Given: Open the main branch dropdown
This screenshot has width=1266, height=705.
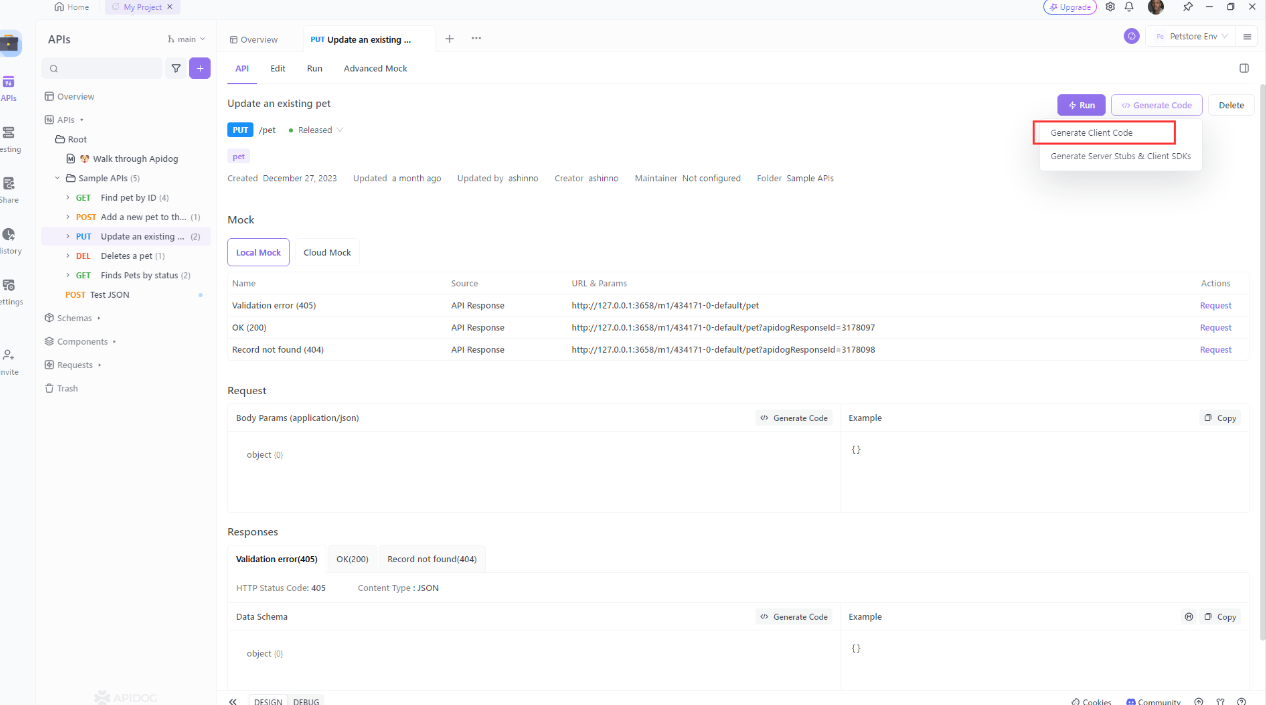Looking at the screenshot, I should click(x=187, y=39).
